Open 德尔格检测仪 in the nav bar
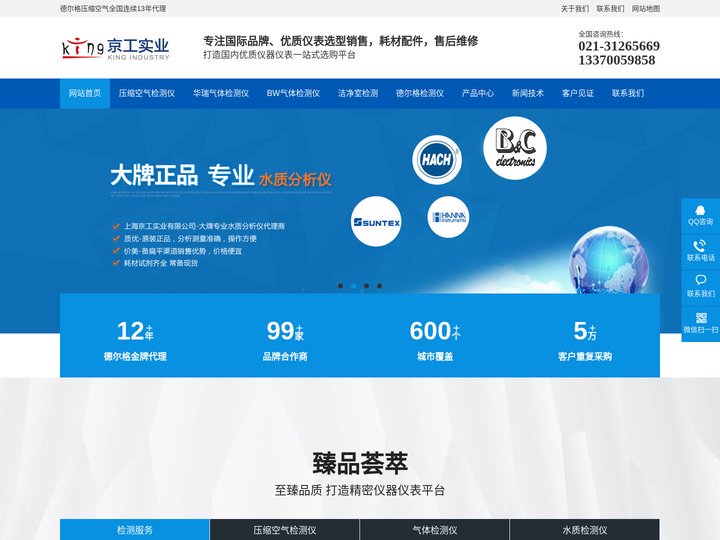720x540 pixels. click(x=420, y=93)
